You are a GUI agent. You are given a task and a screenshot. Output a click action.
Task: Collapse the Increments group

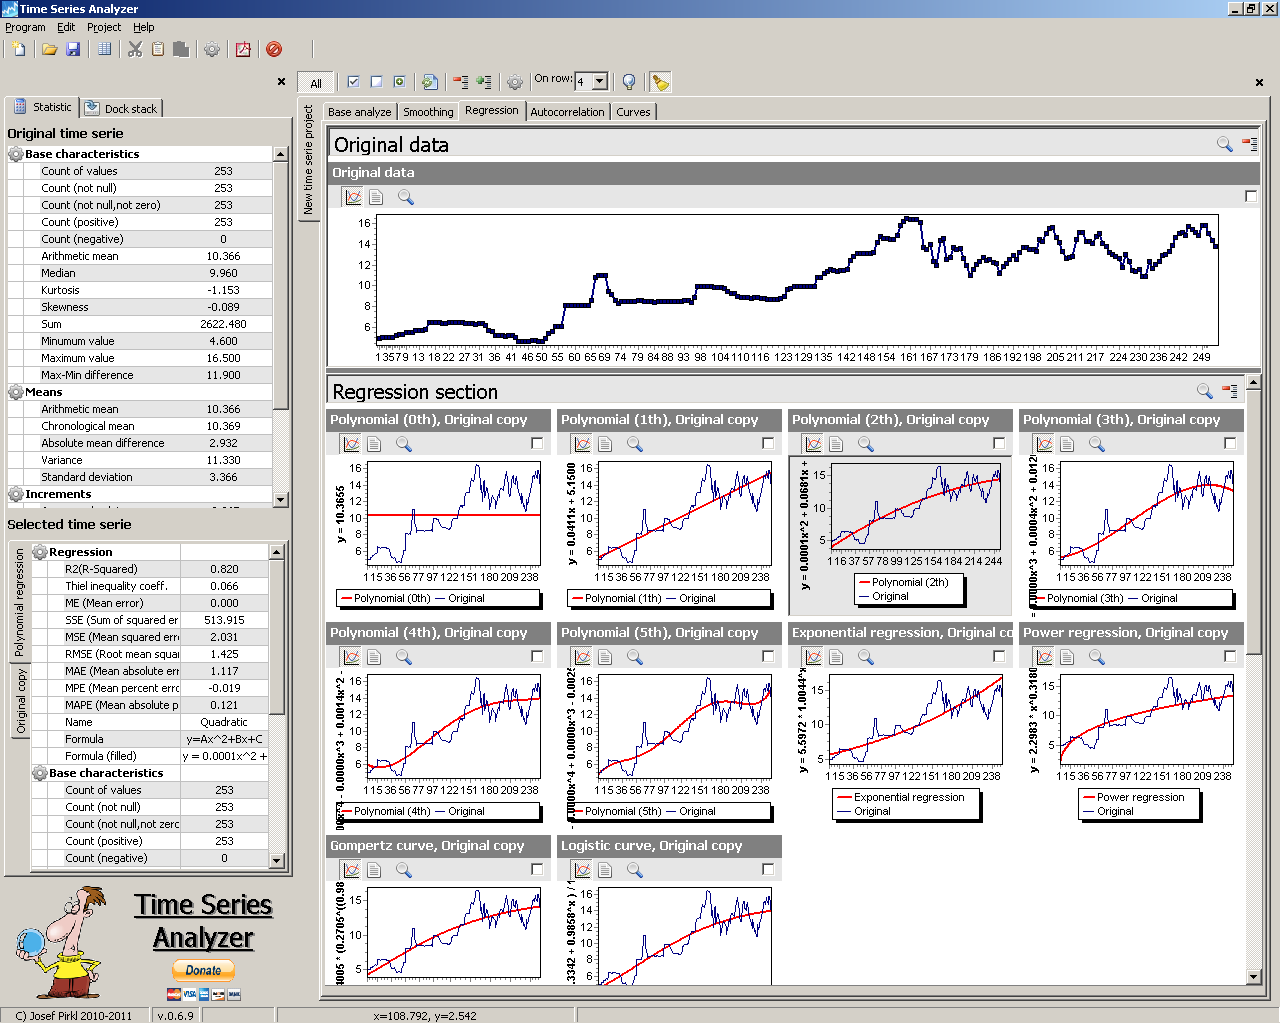pyautogui.click(x=16, y=494)
